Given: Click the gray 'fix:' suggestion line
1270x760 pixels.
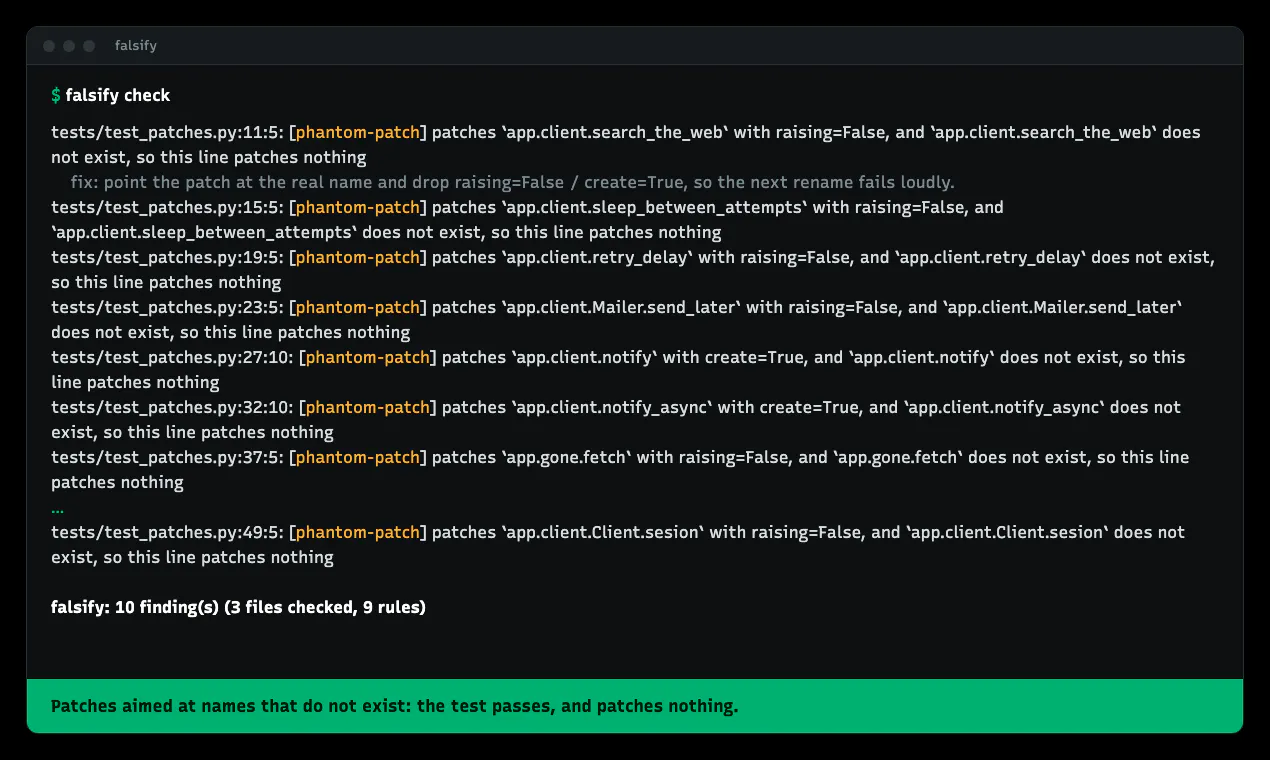Looking at the screenshot, I should tap(513, 182).
